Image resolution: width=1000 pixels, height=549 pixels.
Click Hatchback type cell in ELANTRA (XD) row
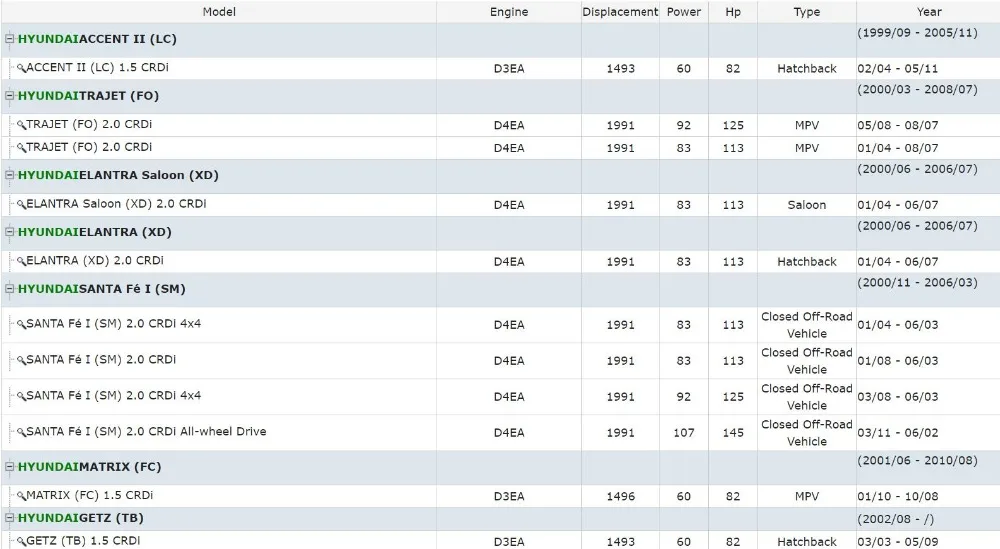coord(807,262)
